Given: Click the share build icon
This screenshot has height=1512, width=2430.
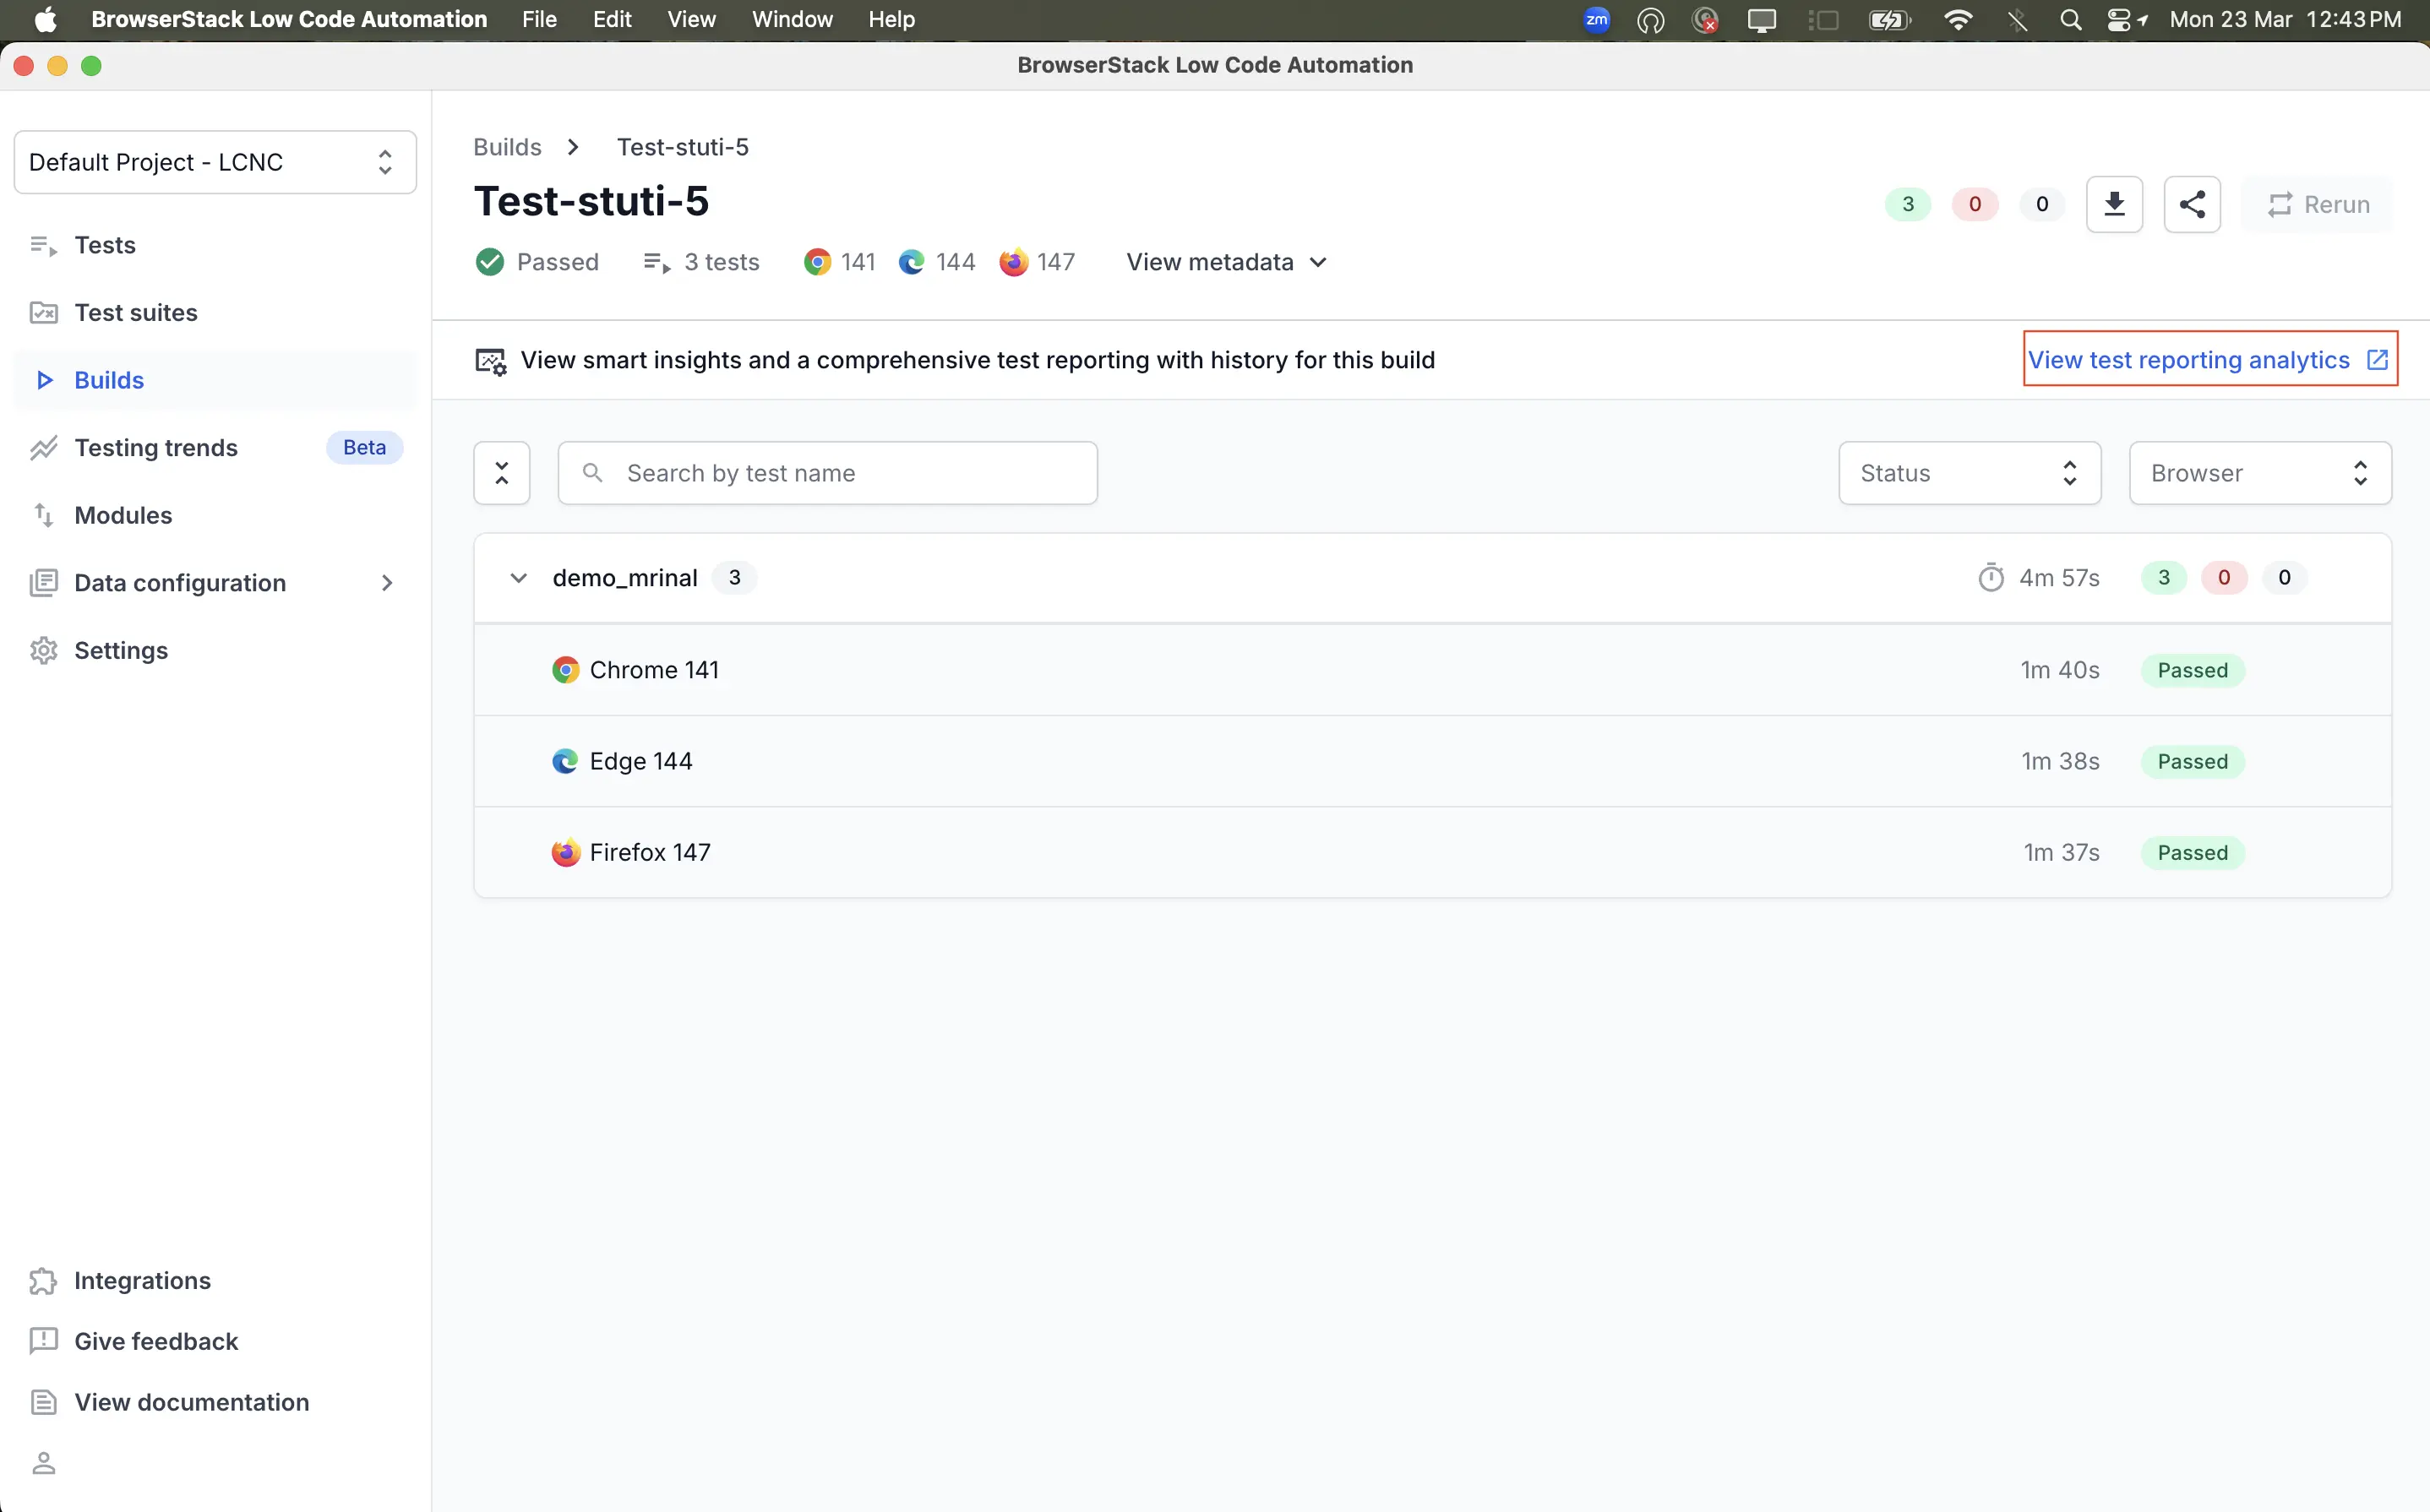Looking at the screenshot, I should [2192, 204].
